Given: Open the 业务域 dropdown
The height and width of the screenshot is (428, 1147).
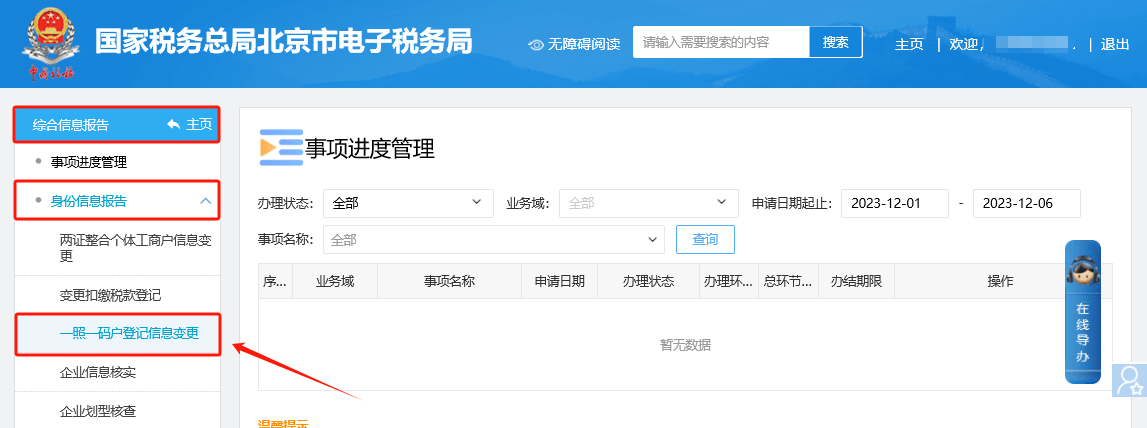Looking at the screenshot, I should [x=648, y=203].
